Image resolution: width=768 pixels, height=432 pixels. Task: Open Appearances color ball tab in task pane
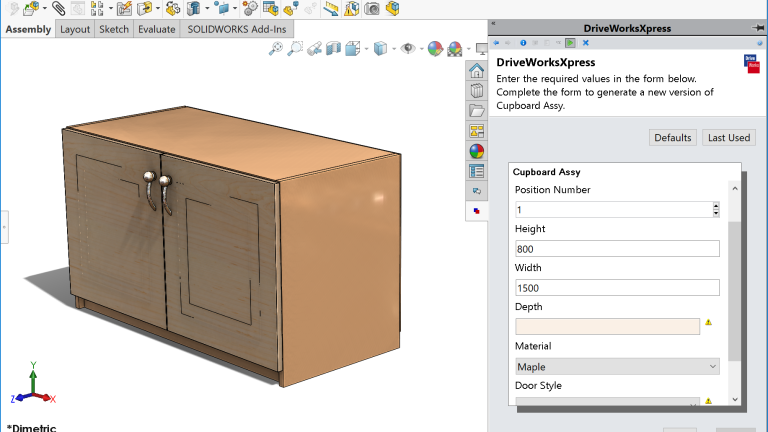(x=477, y=151)
